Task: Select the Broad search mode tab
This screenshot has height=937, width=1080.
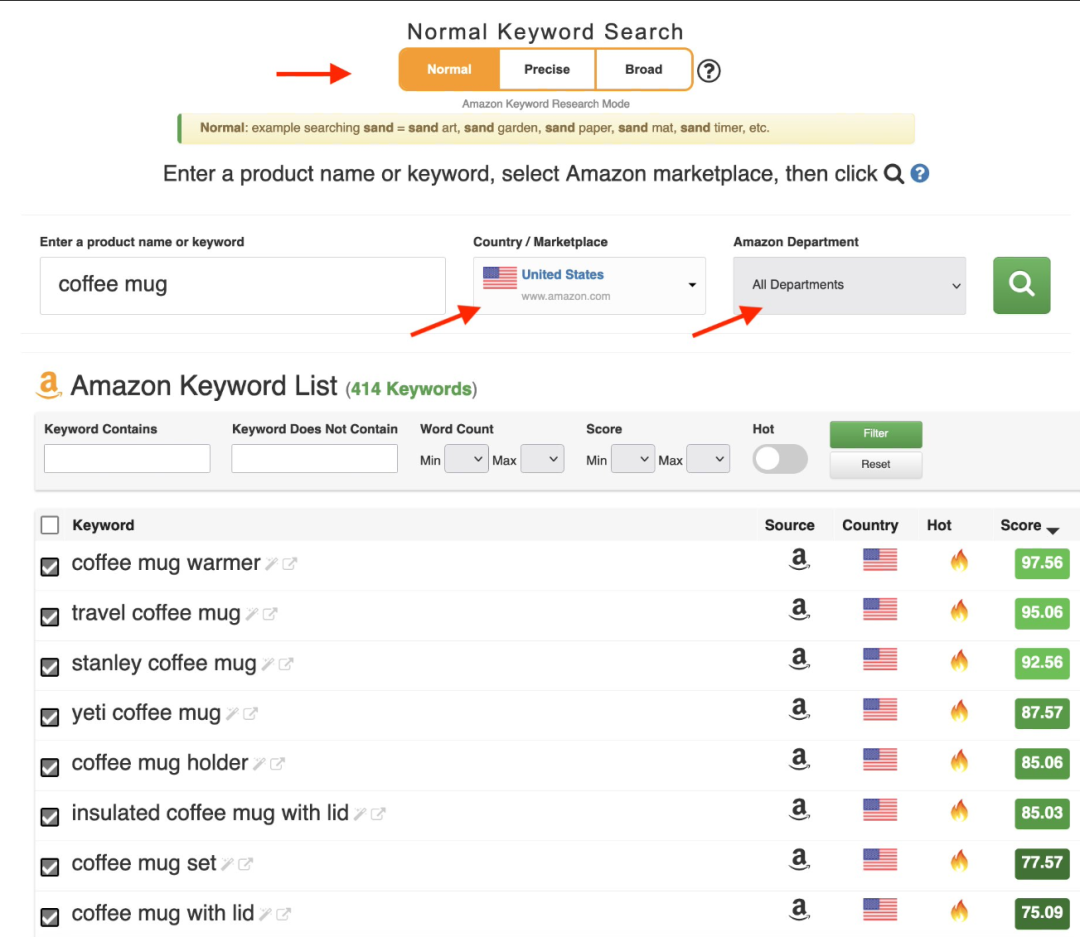Action: coord(643,70)
